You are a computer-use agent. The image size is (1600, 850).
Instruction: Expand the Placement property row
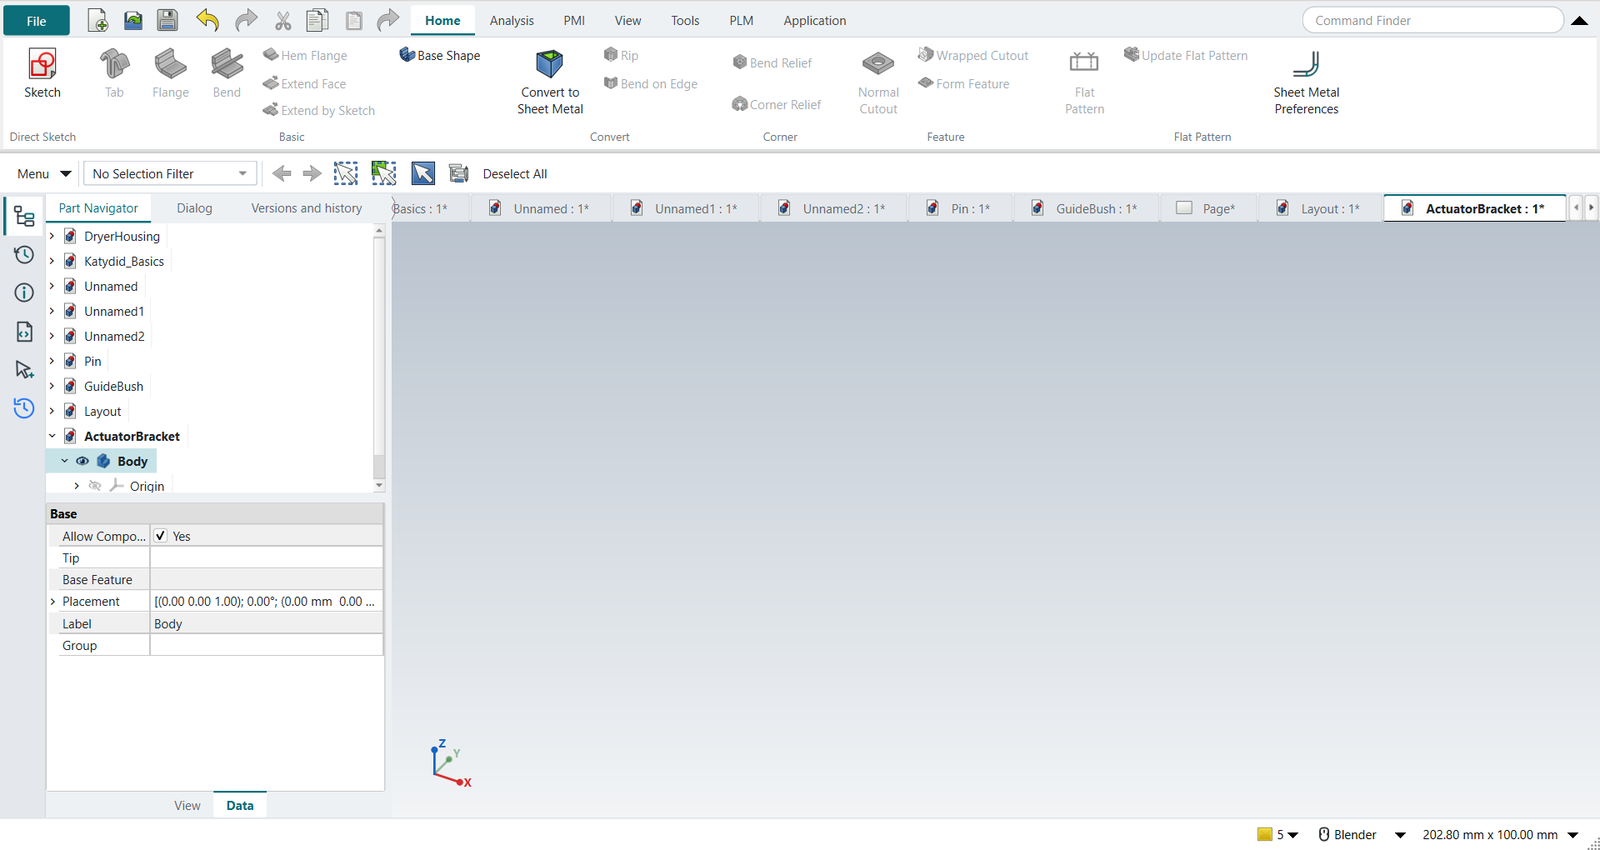(53, 601)
